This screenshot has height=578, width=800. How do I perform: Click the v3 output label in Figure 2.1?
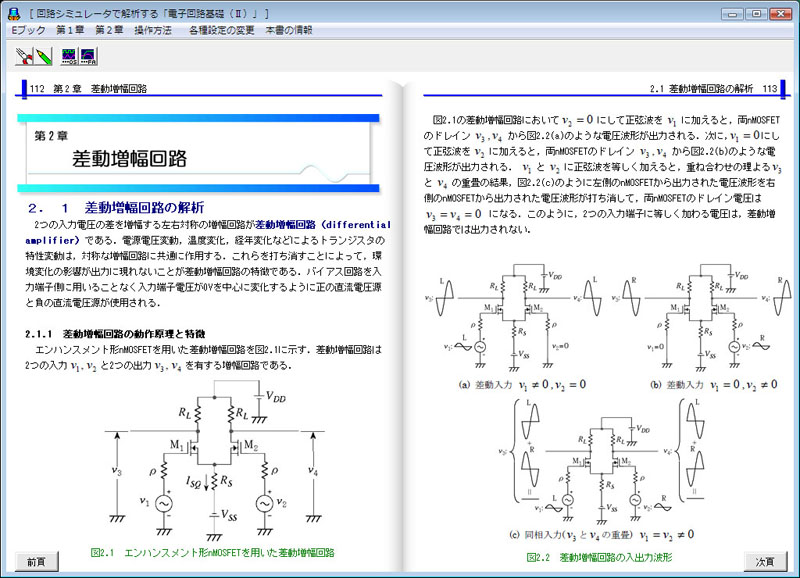tap(117, 471)
